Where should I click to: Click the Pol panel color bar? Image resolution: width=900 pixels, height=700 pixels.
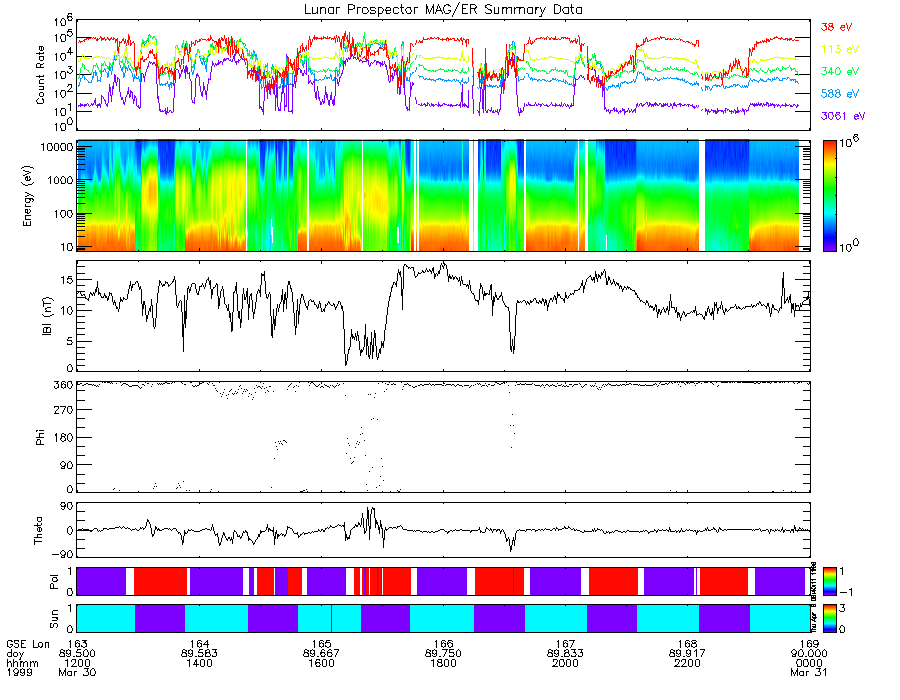coord(829,582)
